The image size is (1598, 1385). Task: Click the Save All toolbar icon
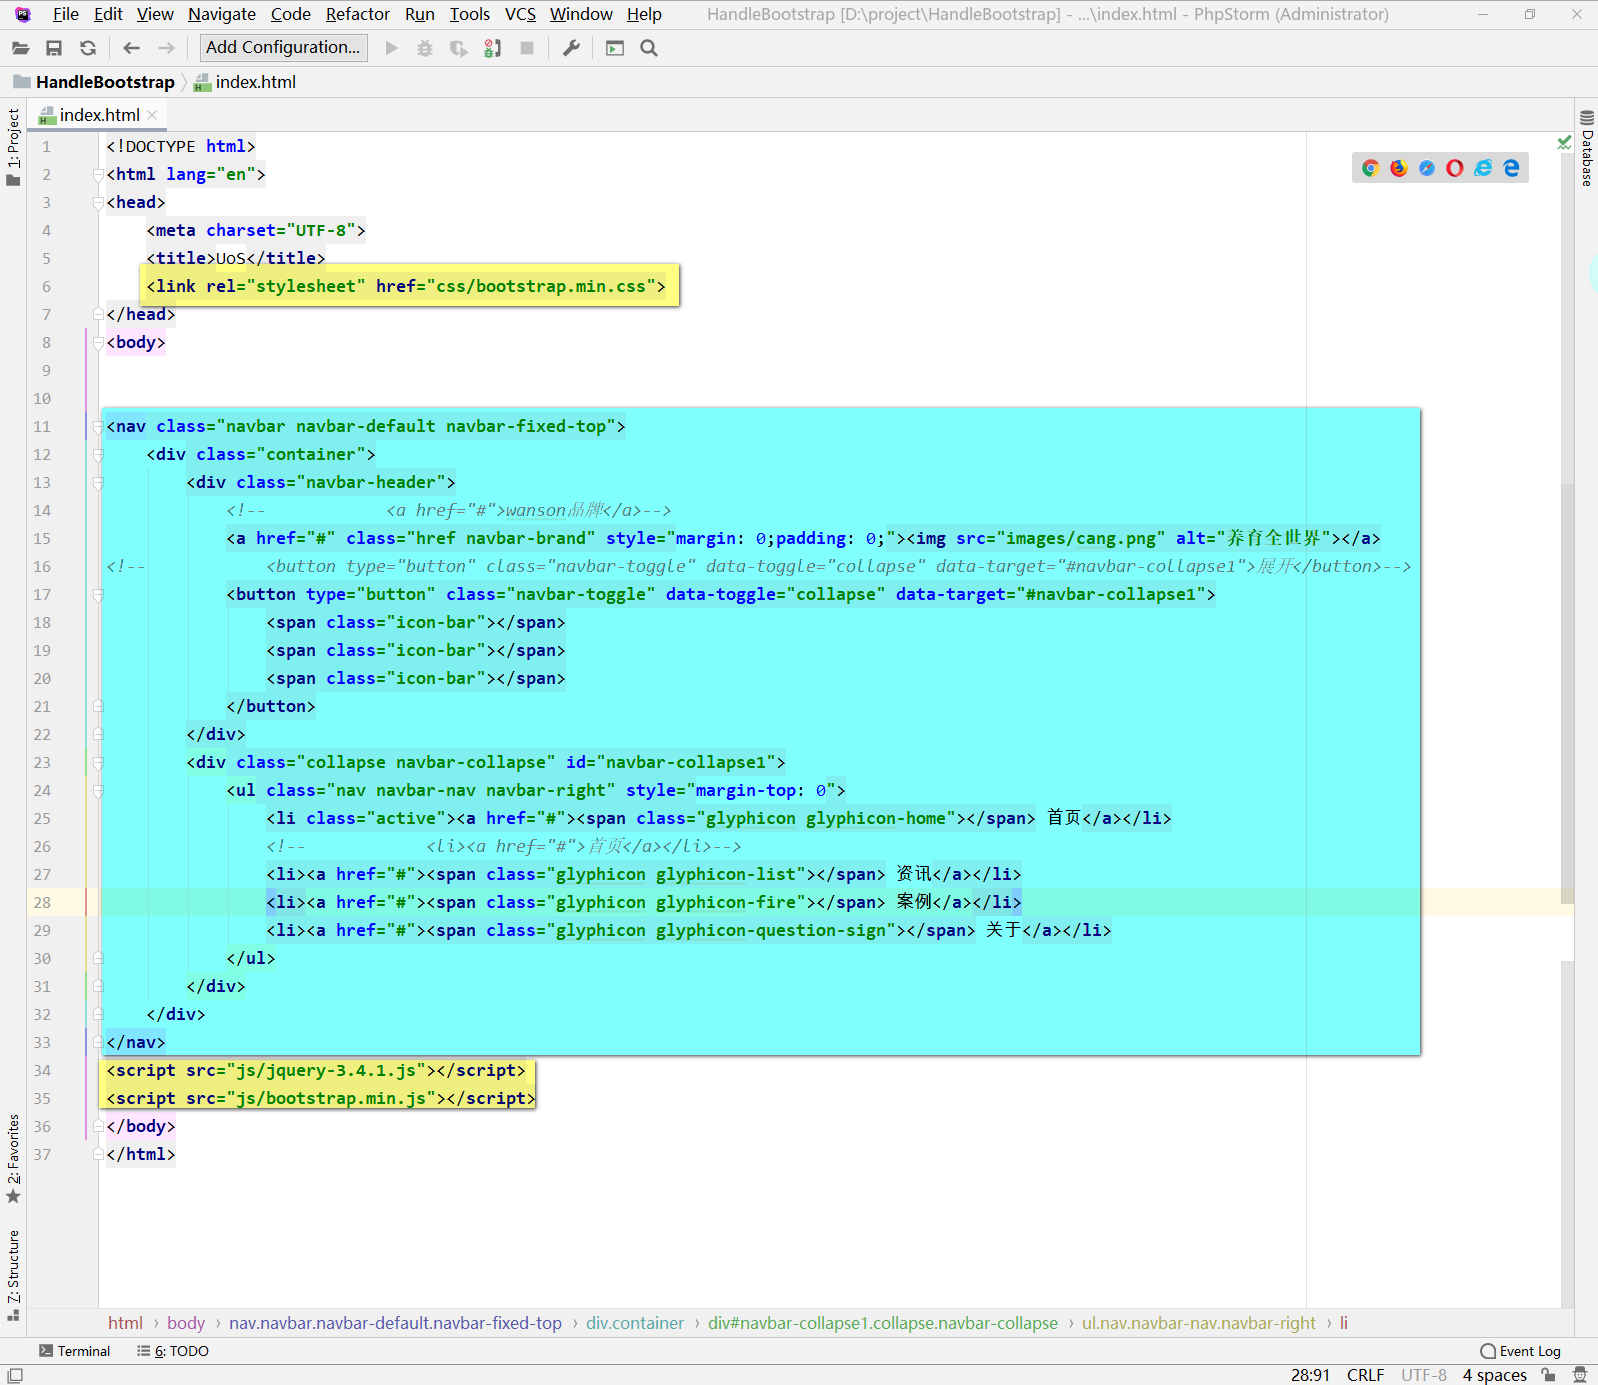click(54, 48)
